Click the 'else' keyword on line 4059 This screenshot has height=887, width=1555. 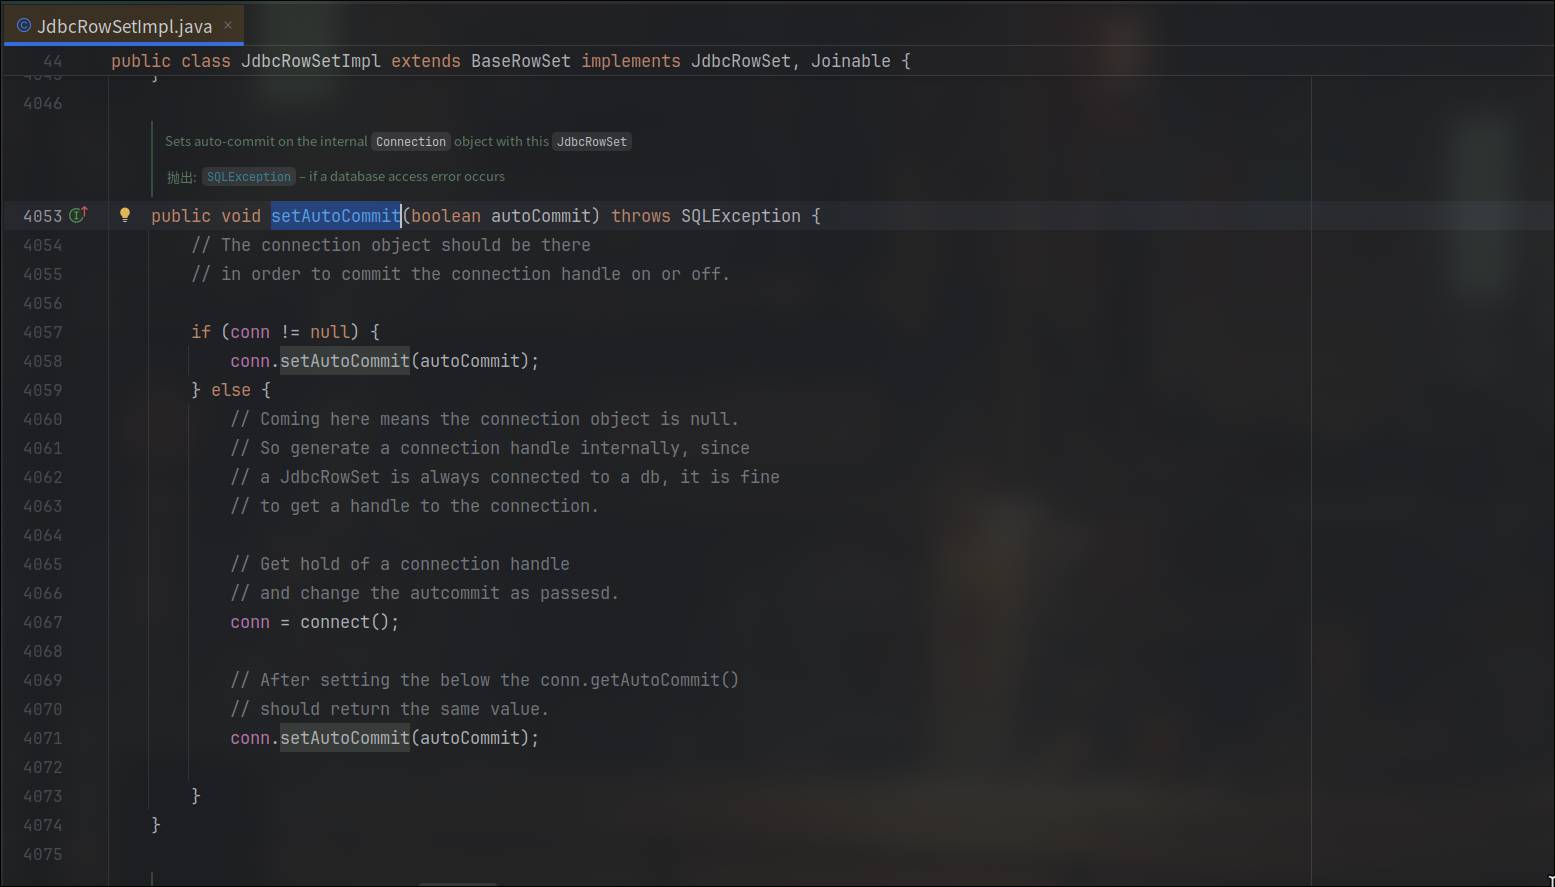230,390
